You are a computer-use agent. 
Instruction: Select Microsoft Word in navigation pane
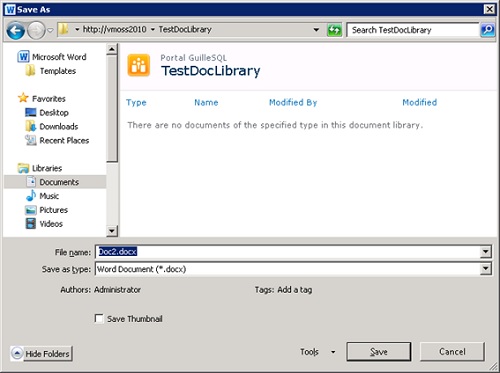click(59, 57)
